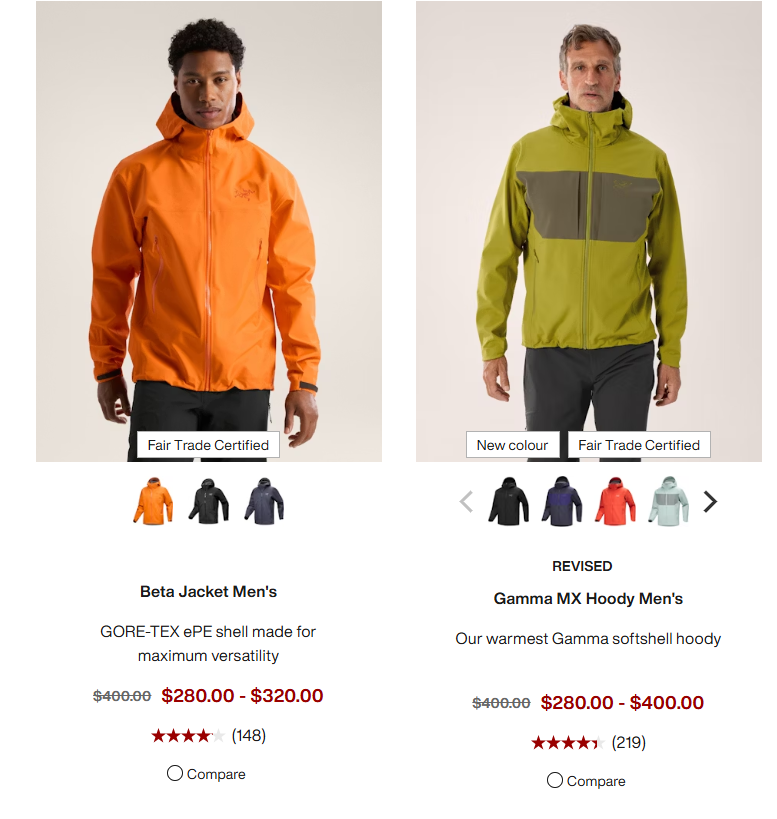Select the pale mint Gamma MX Hoody thumbnail

tap(668, 501)
